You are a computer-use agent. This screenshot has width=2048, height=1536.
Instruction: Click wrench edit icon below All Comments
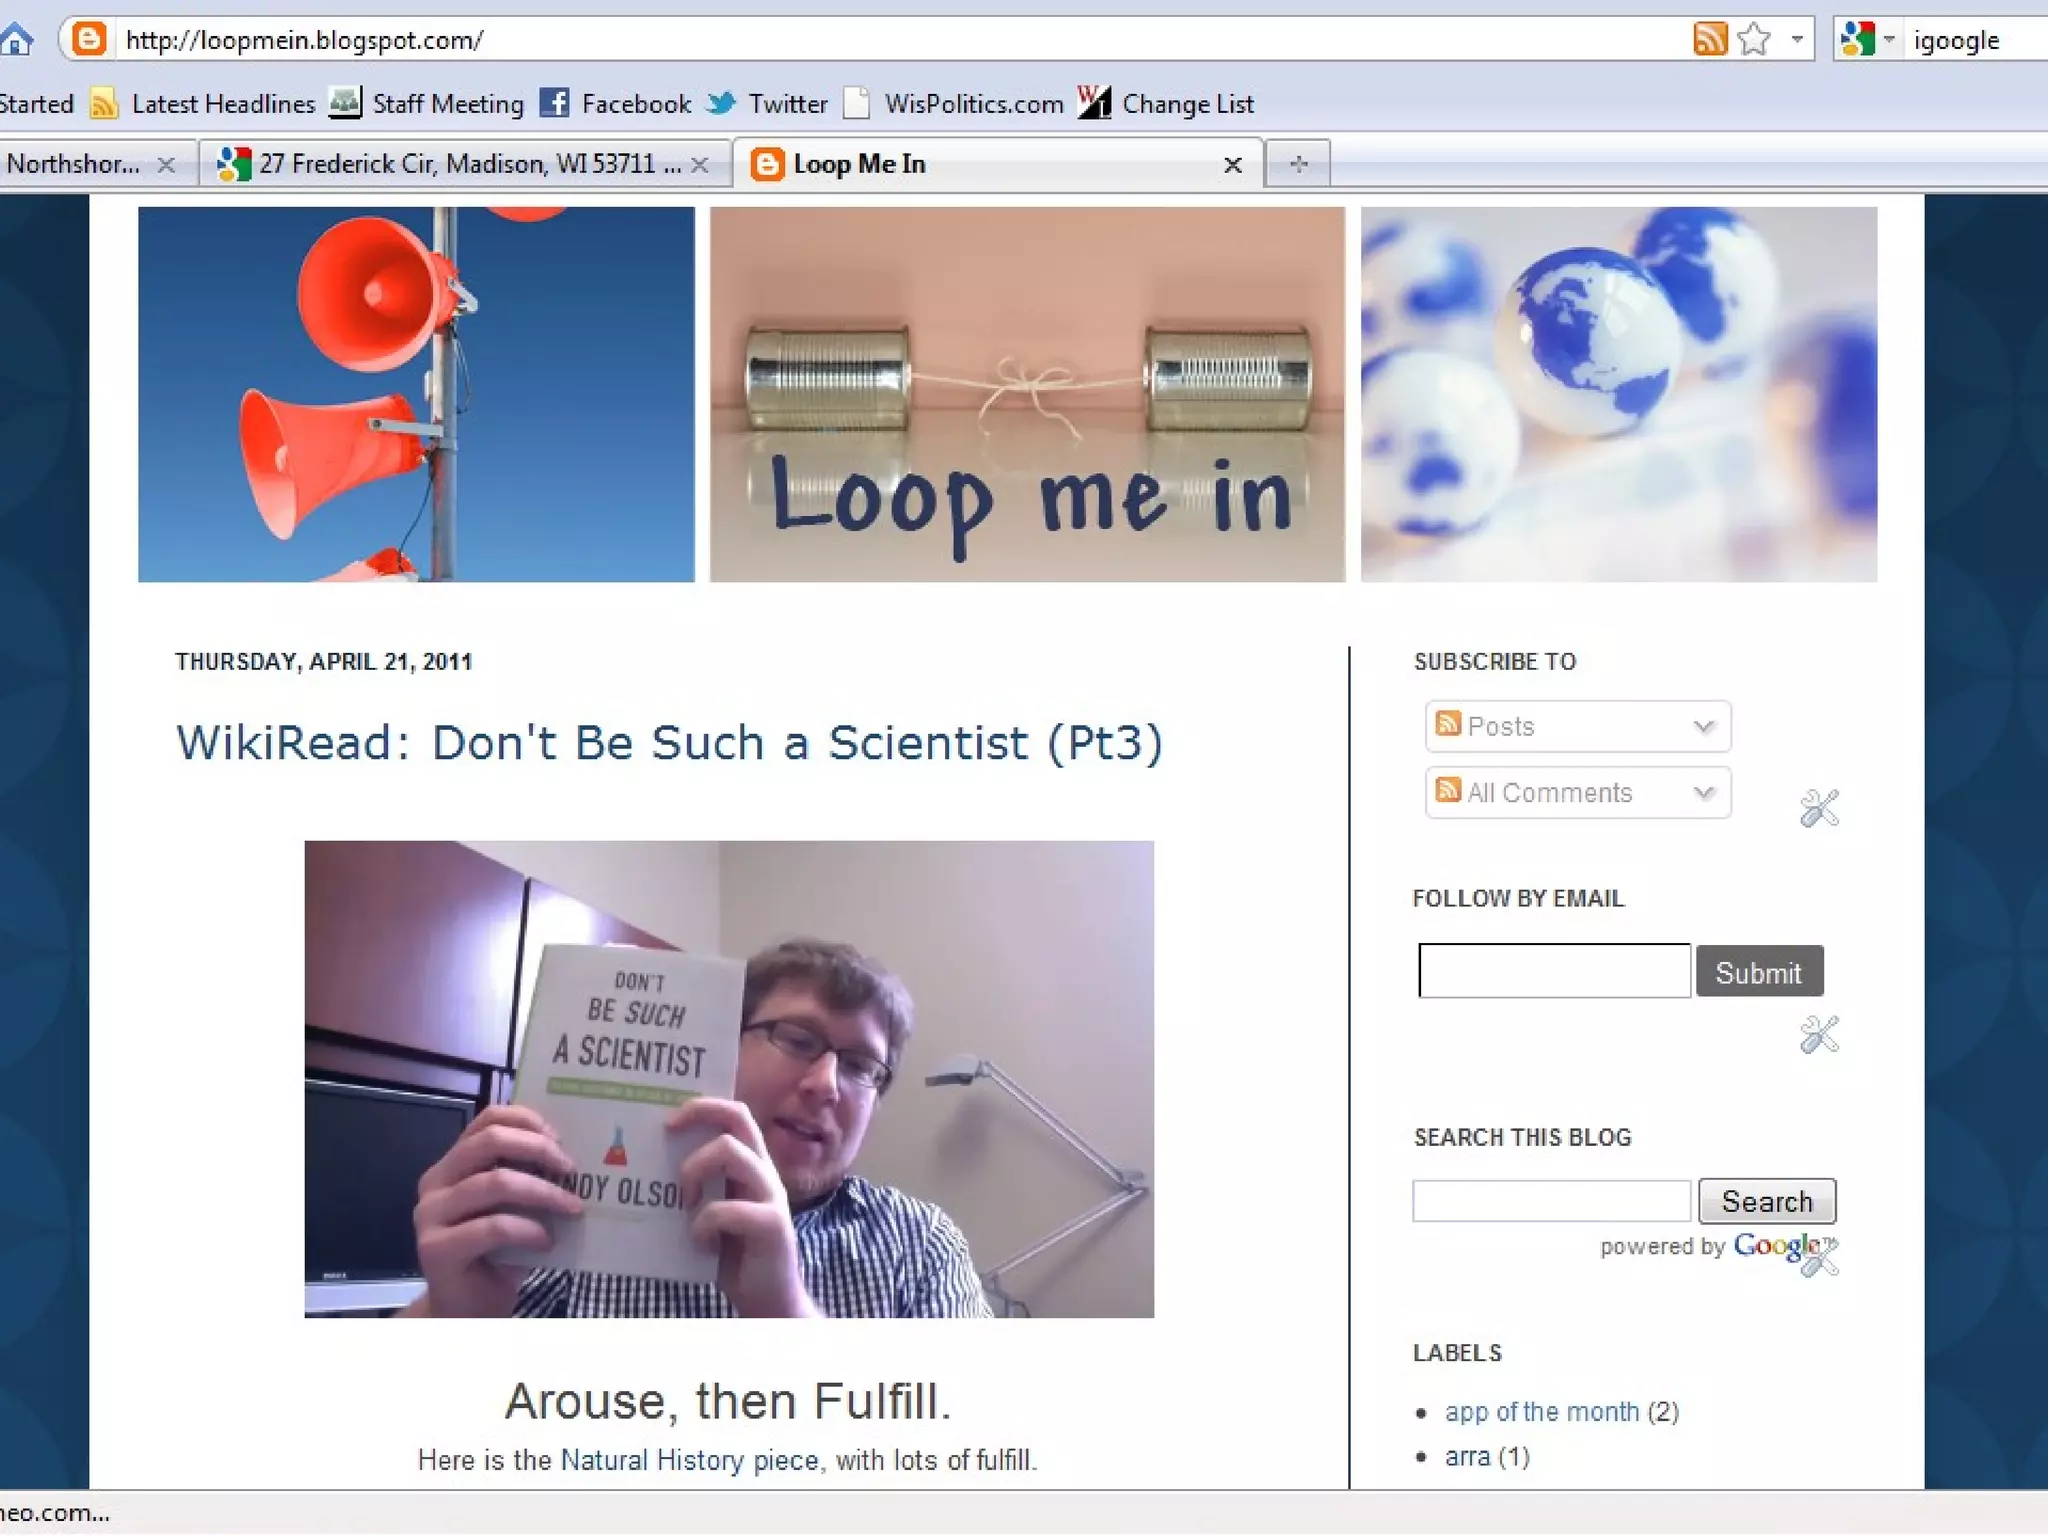[1819, 808]
